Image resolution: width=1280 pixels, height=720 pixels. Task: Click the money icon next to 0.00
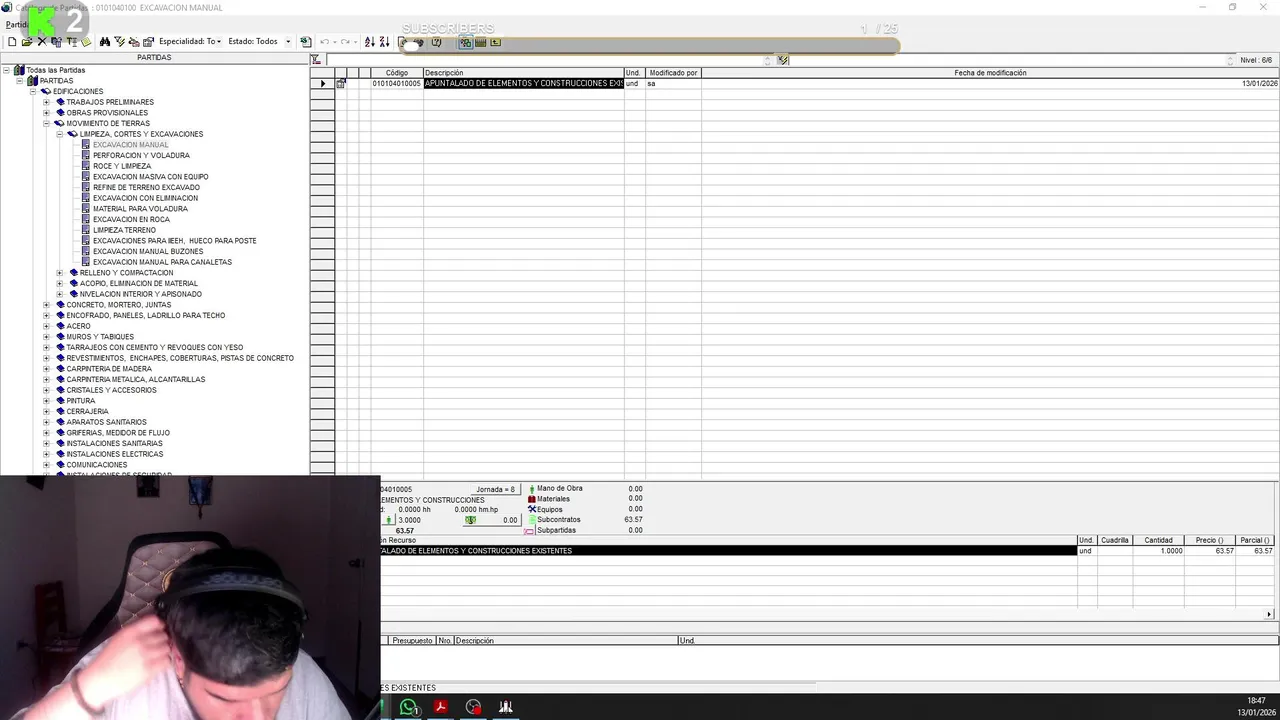click(470, 520)
